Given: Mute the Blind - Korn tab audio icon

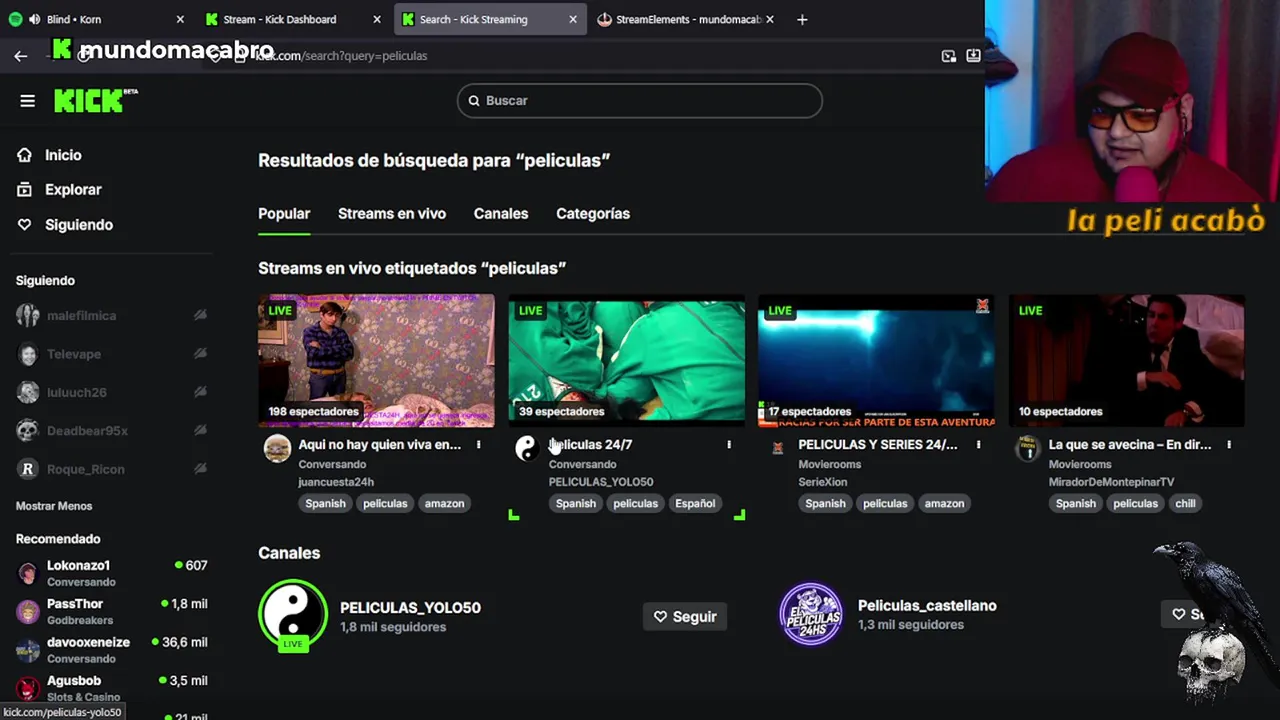Looking at the screenshot, I should coord(35,19).
